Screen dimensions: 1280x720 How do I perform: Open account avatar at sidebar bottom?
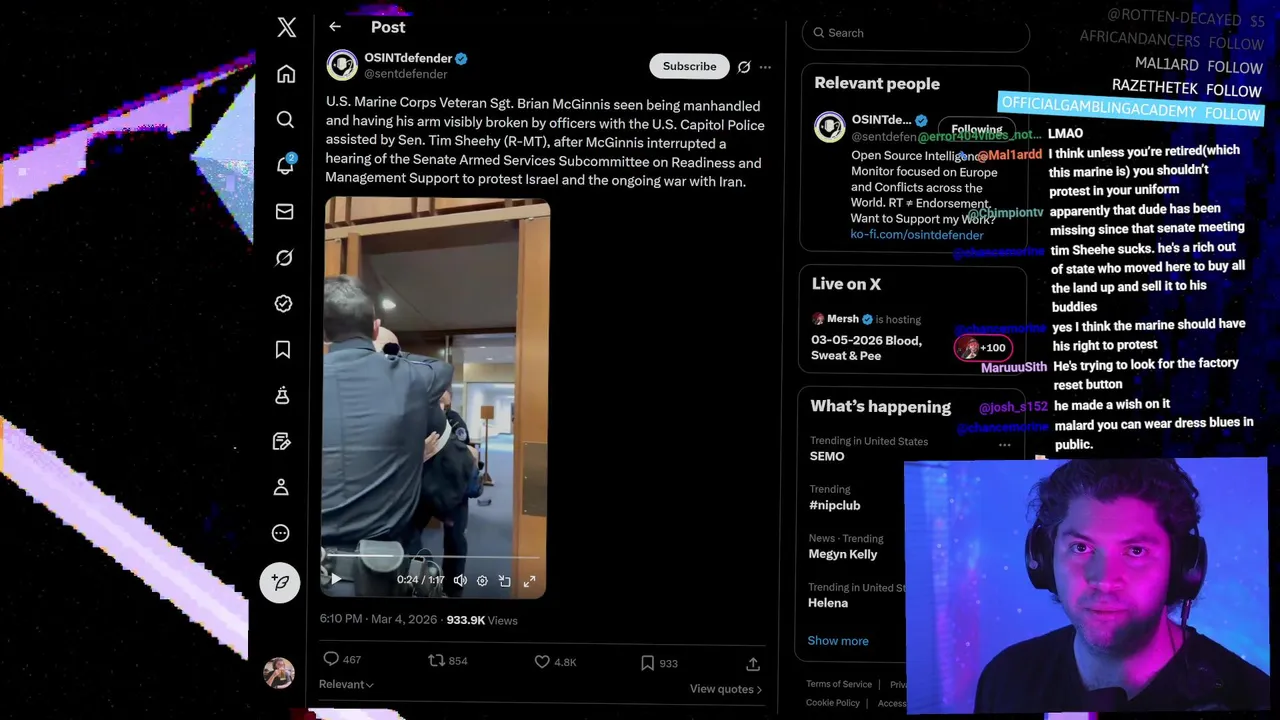279,672
